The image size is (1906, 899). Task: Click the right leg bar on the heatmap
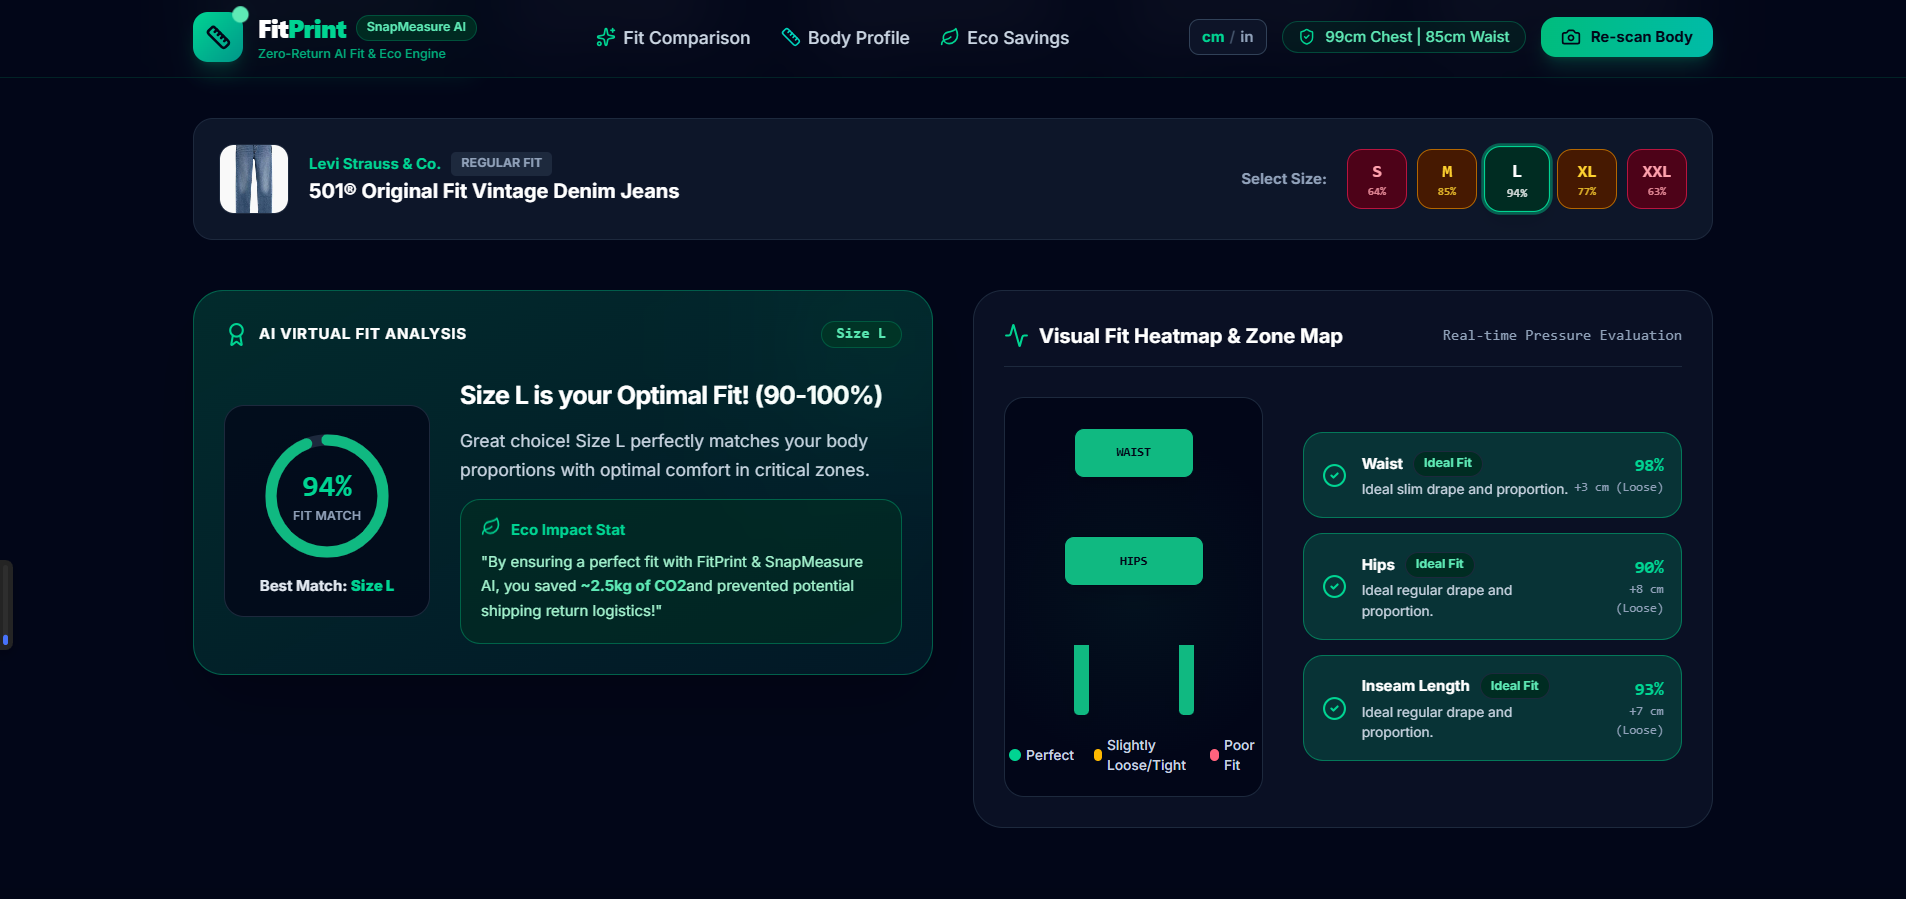click(x=1186, y=680)
